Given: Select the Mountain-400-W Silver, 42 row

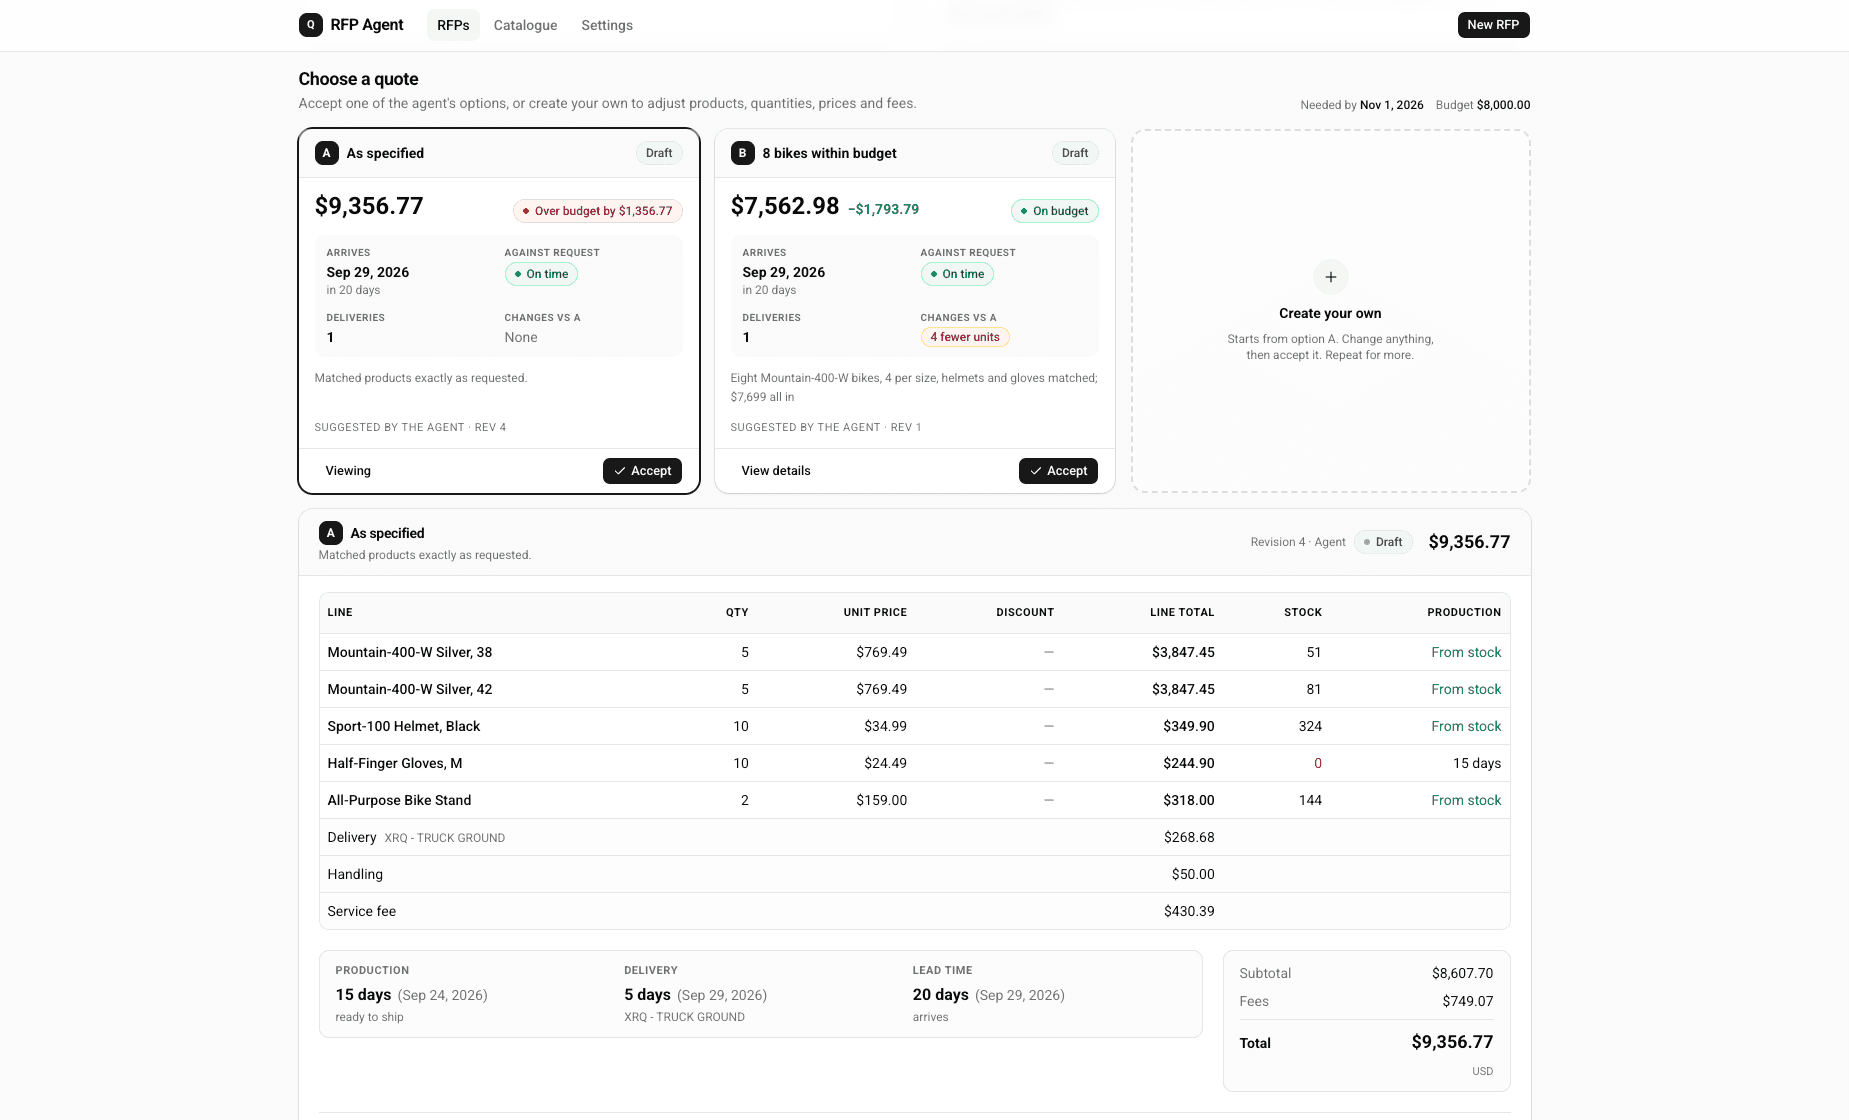Looking at the screenshot, I should [914, 689].
